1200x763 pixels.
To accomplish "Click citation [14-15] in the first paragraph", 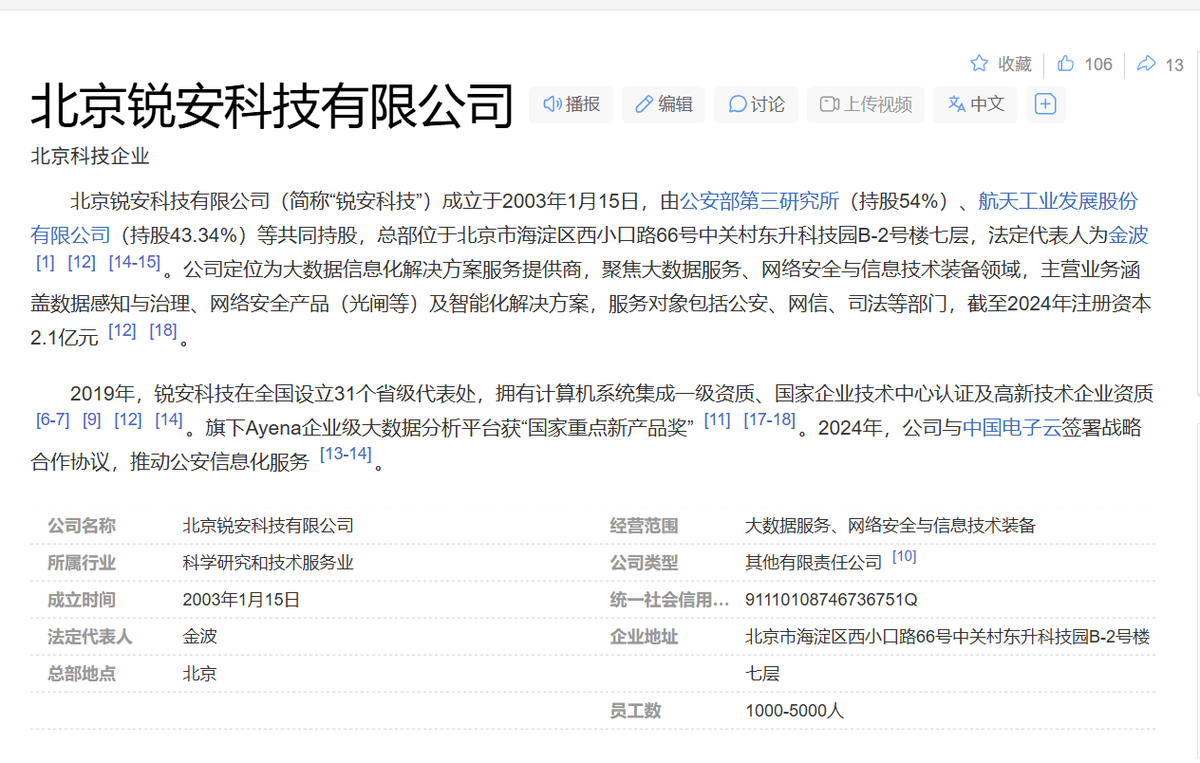I will 134,262.
